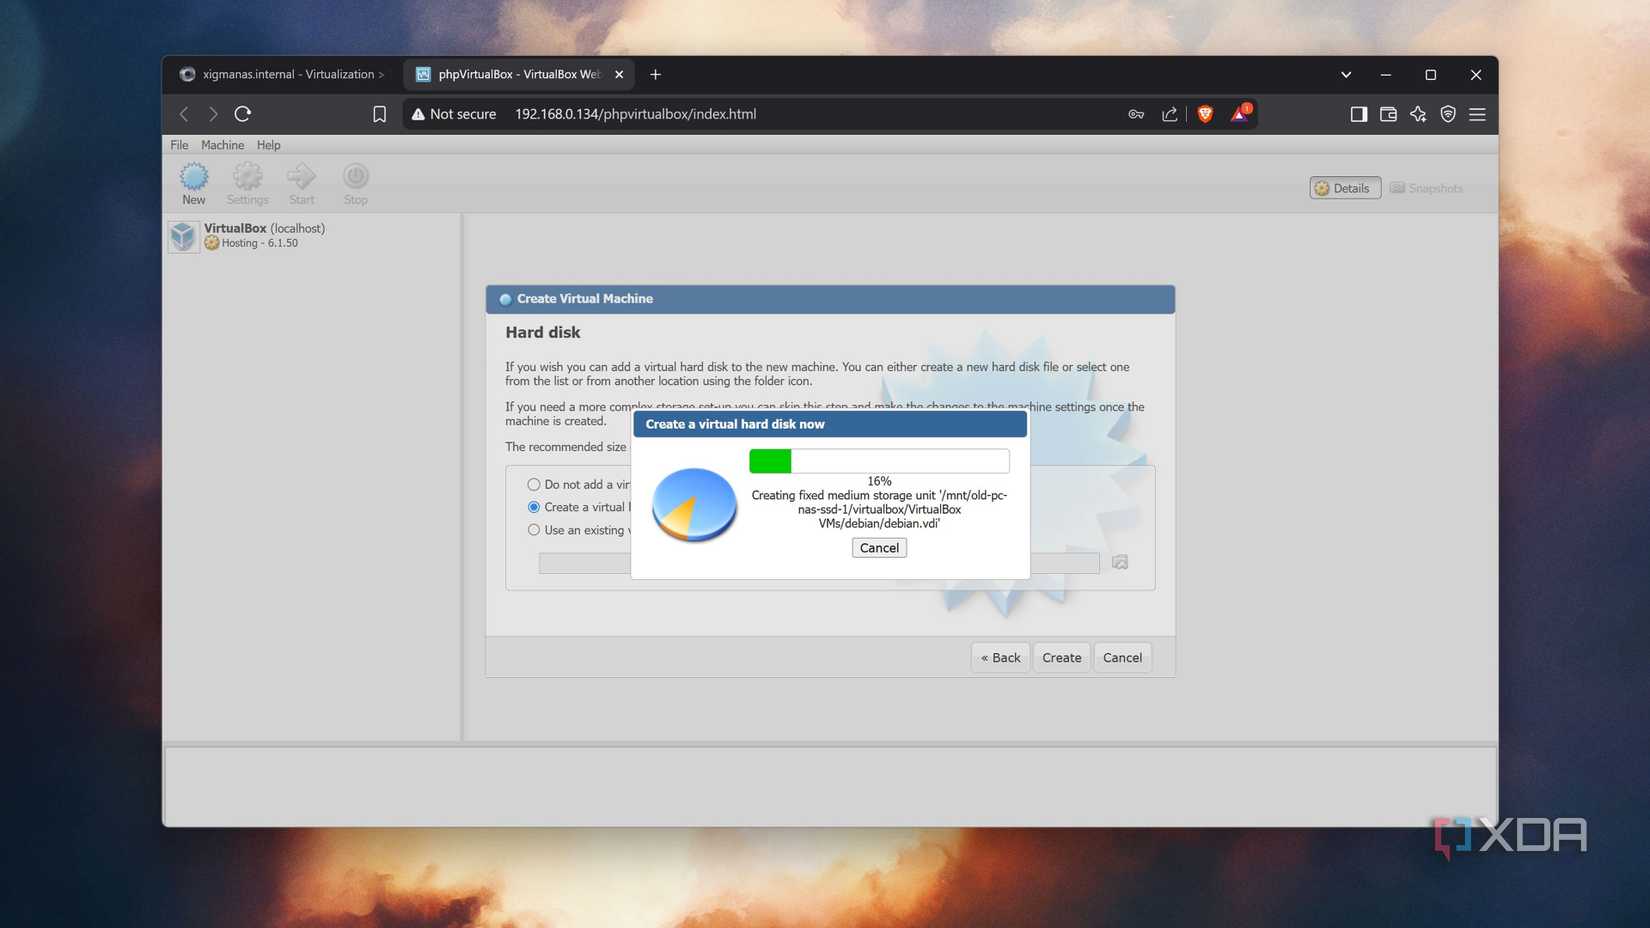
Task: Click the green disk creation progress bar
Action: coord(879,461)
